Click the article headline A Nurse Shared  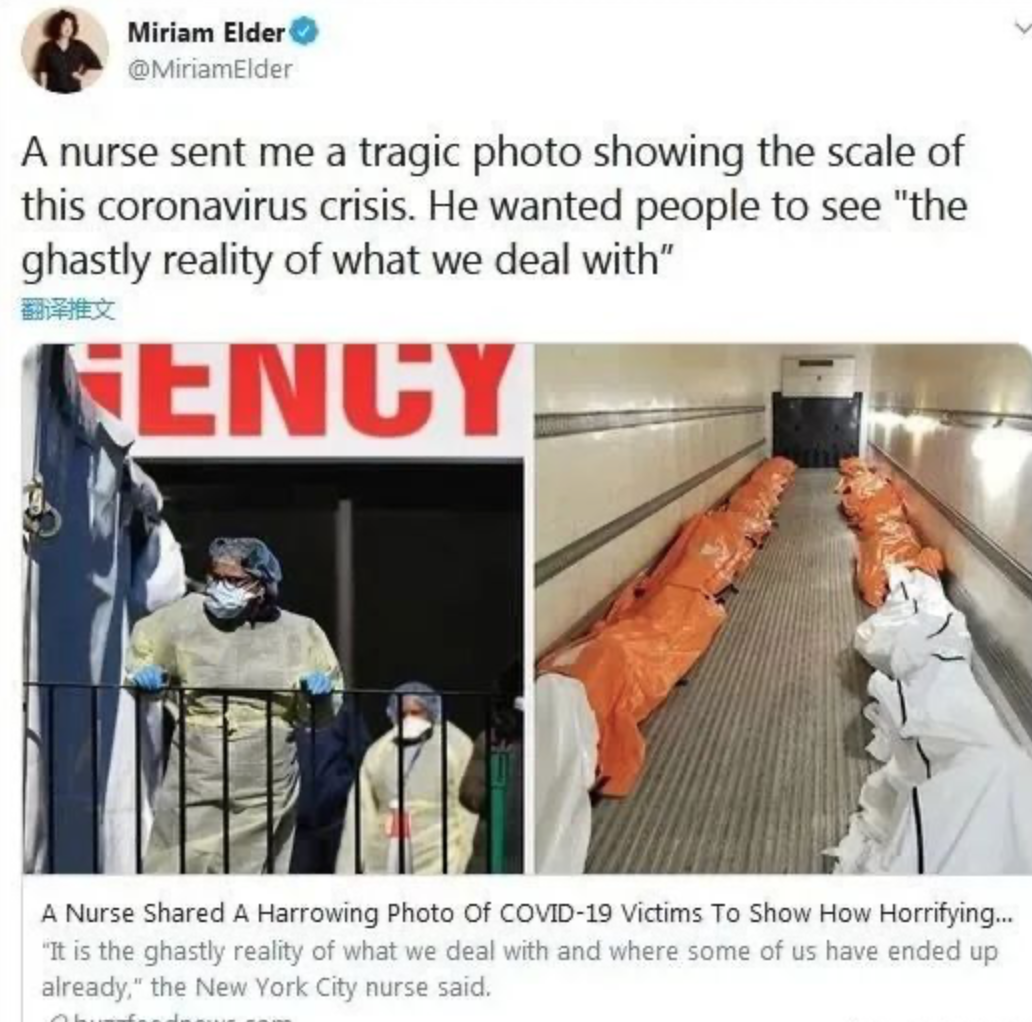tap(527, 913)
